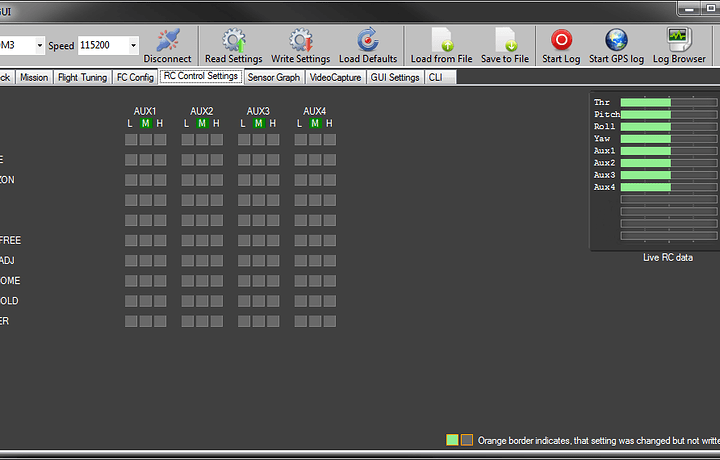Check AUX3 L box in the ZON row
This screenshot has width=720, height=460.
pyautogui.click(x=244, y=180)
